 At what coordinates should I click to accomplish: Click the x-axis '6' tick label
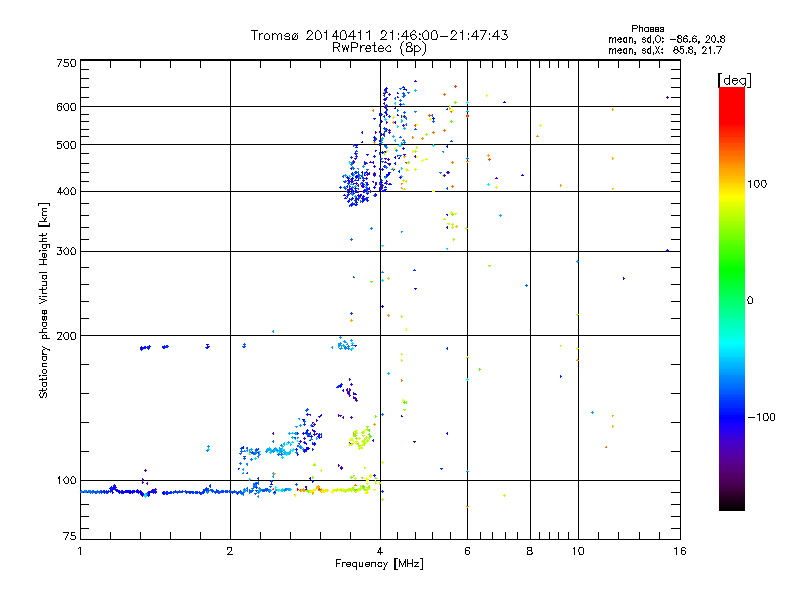467,551
